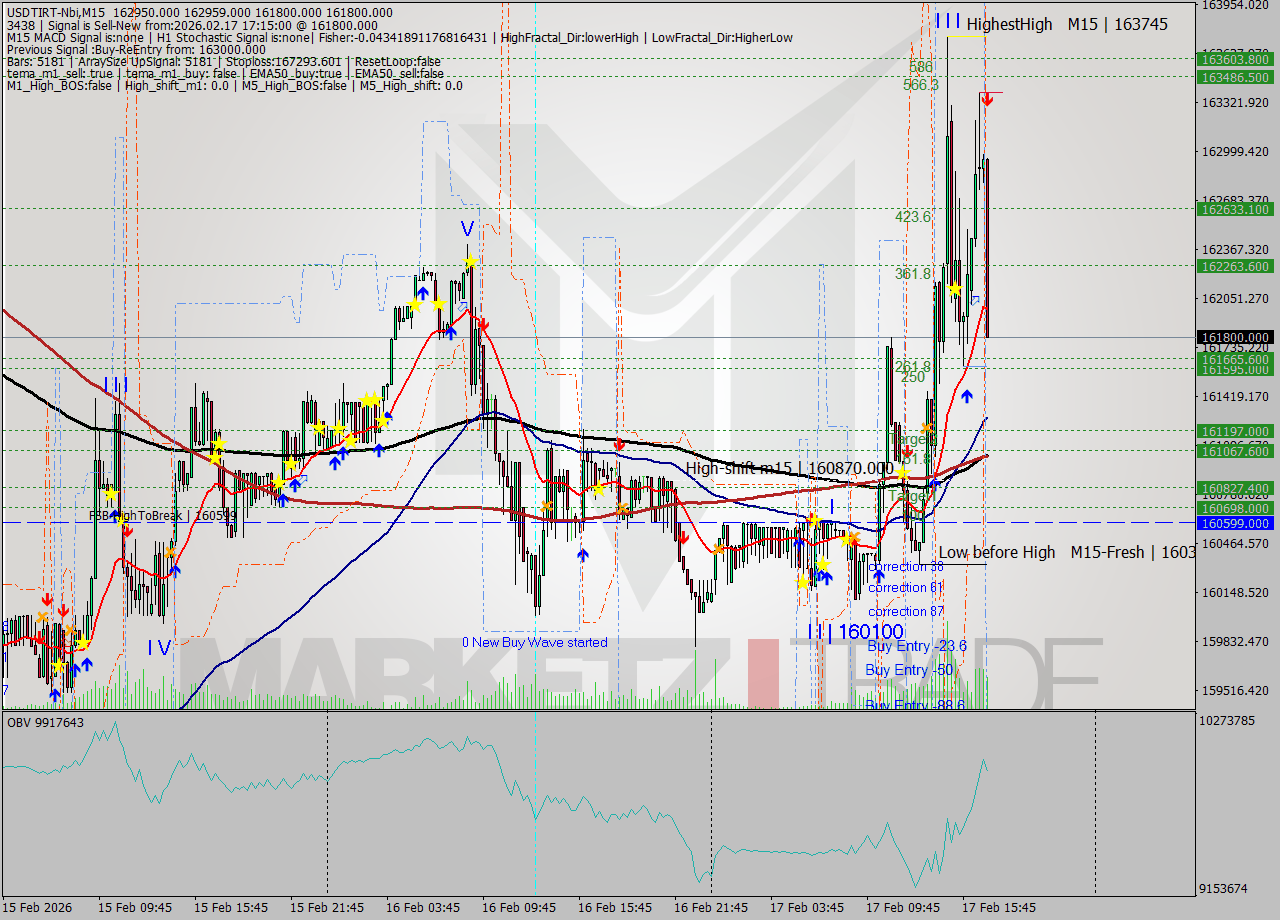Click the 0 New Buy Wave started text
Screen dimensions: 1280x920
click(x=535, y=642)
